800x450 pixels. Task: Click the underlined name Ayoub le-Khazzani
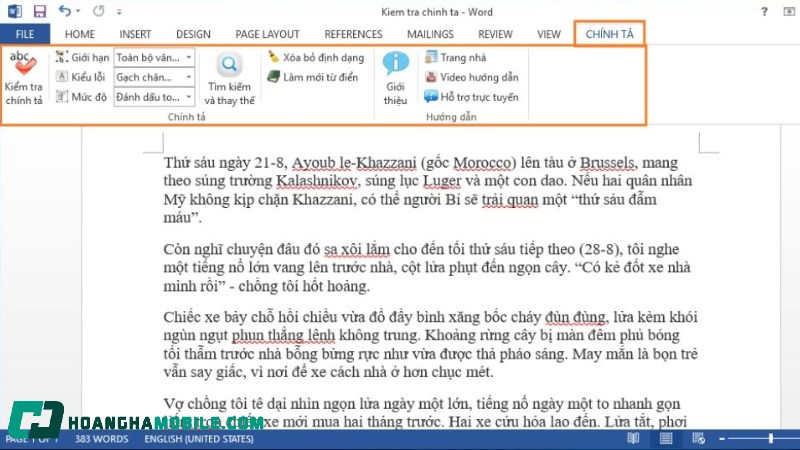(x=354, y=163)
